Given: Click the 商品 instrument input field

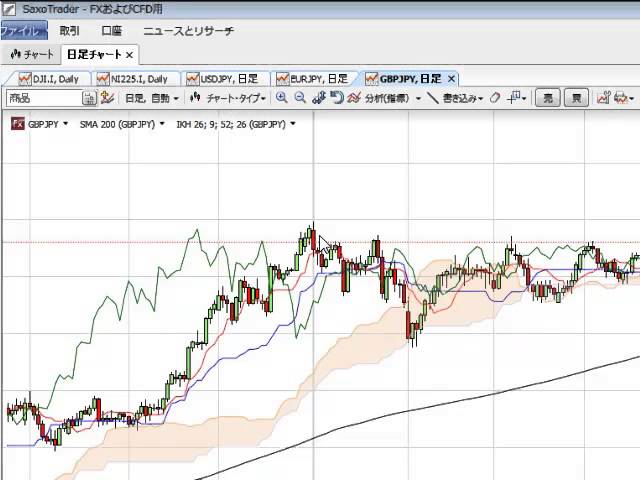Looking at the screenshot, I should (44, 98).
